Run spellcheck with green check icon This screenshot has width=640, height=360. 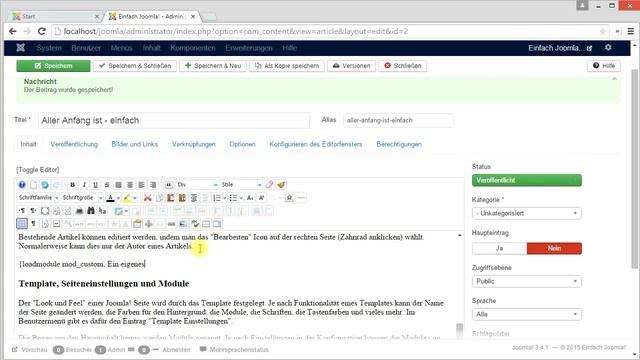click(196, 224)
